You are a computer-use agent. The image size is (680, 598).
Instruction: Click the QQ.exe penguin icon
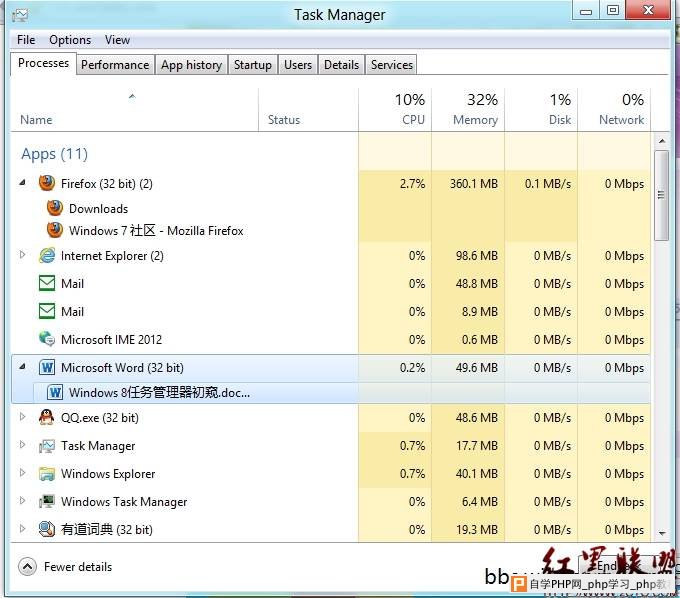tap(46, 417)
